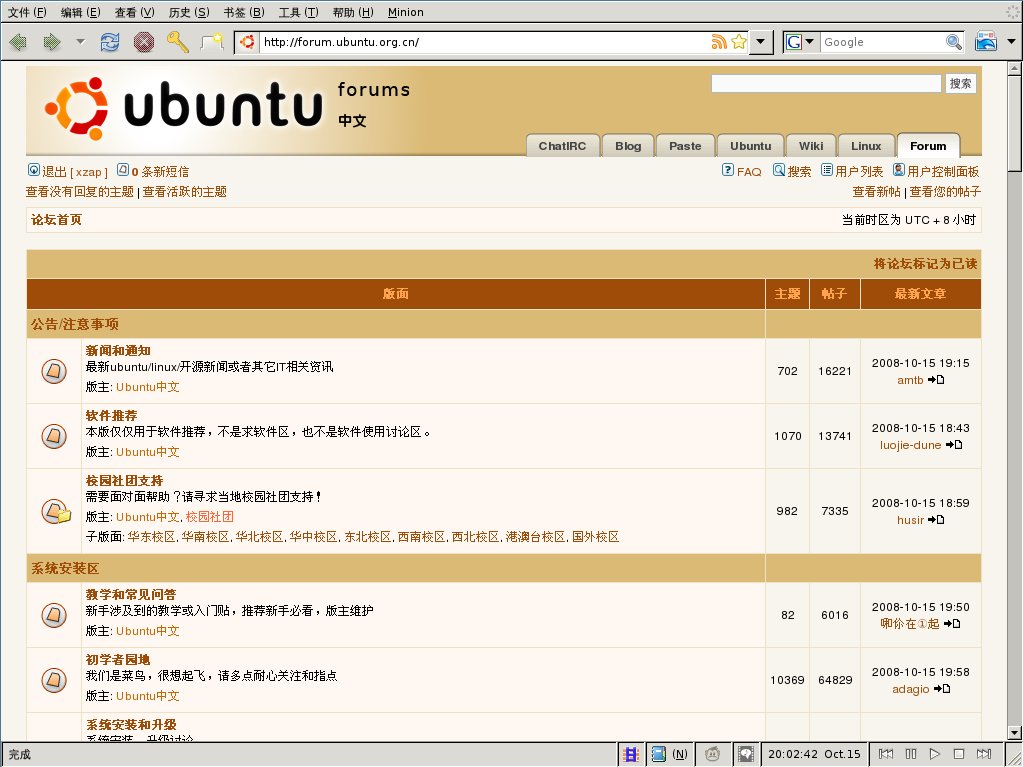The image size is (1023, 767).
Task: Stop playback with the square button
Action: [959, 754]
